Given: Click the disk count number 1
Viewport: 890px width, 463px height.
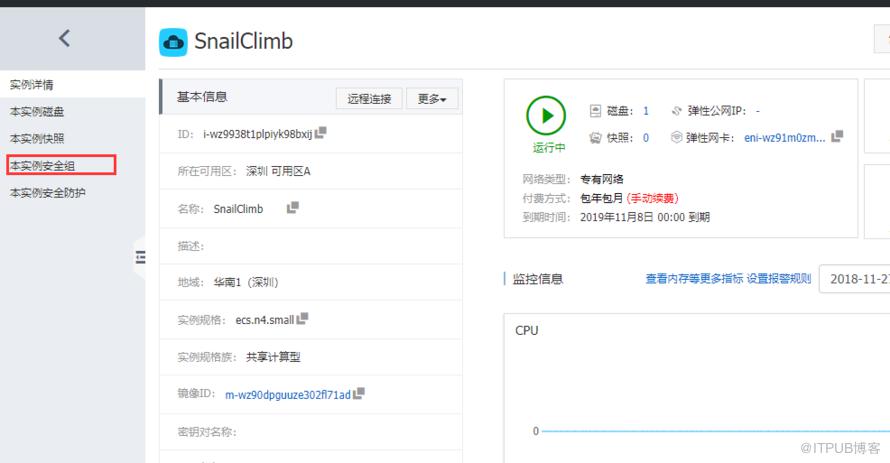Looking at the screenshot, I should point(646,111).
